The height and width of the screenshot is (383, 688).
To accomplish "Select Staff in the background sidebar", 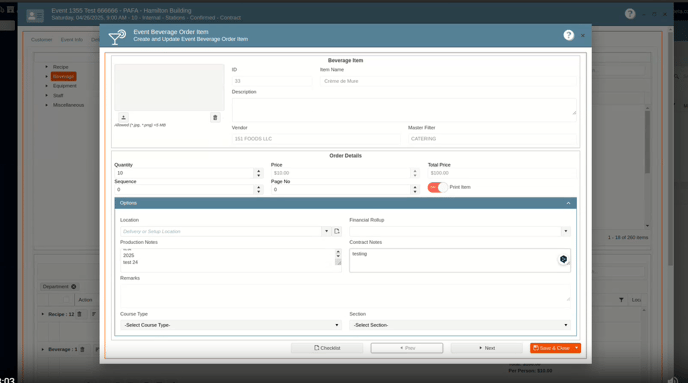I will click(58, 96).
